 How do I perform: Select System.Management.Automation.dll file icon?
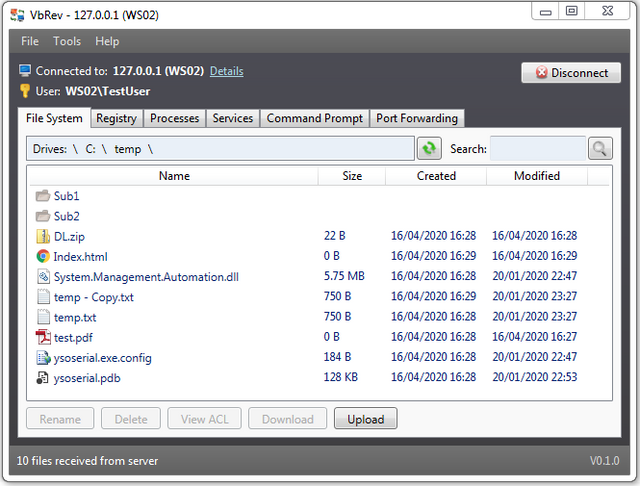pos(43,276)
